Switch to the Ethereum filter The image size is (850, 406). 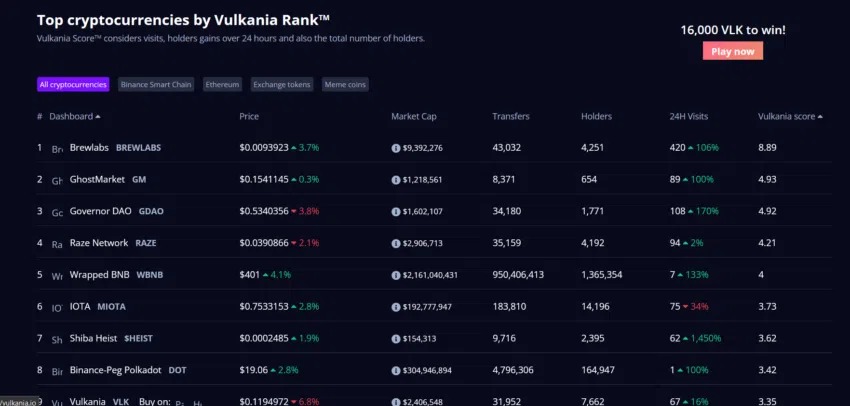(x=222, y=85)
